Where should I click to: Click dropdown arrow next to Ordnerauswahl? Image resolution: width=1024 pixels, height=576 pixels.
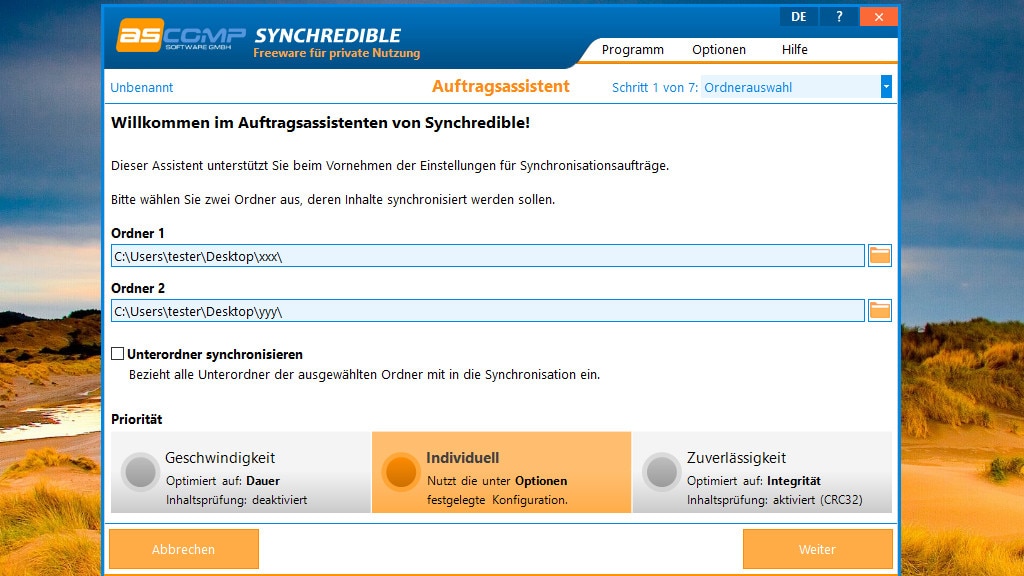(886, 87)
